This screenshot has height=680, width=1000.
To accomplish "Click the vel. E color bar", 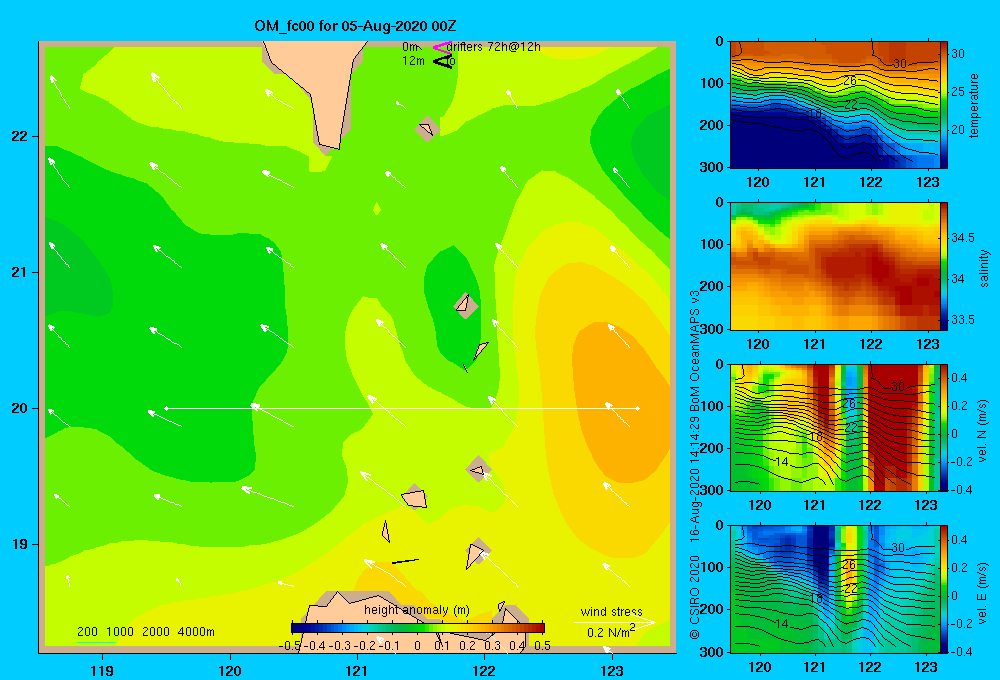I will coord(944,588).
